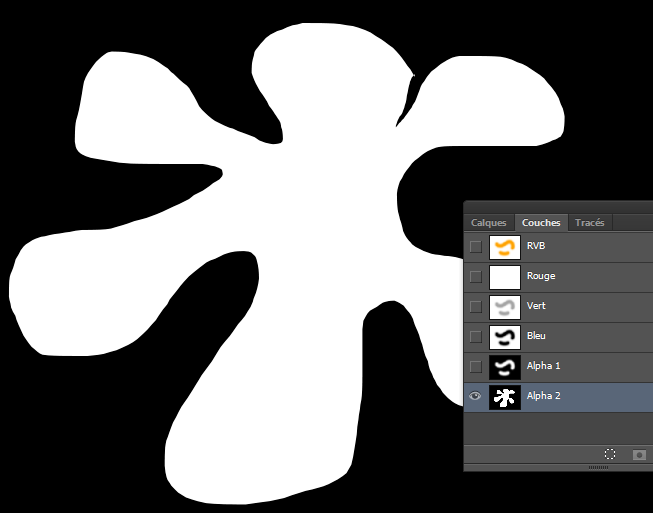The height and width of the screenshot is (513, 653).
Task: Click the Vert channel thumbnail
Action: [505, 307]
